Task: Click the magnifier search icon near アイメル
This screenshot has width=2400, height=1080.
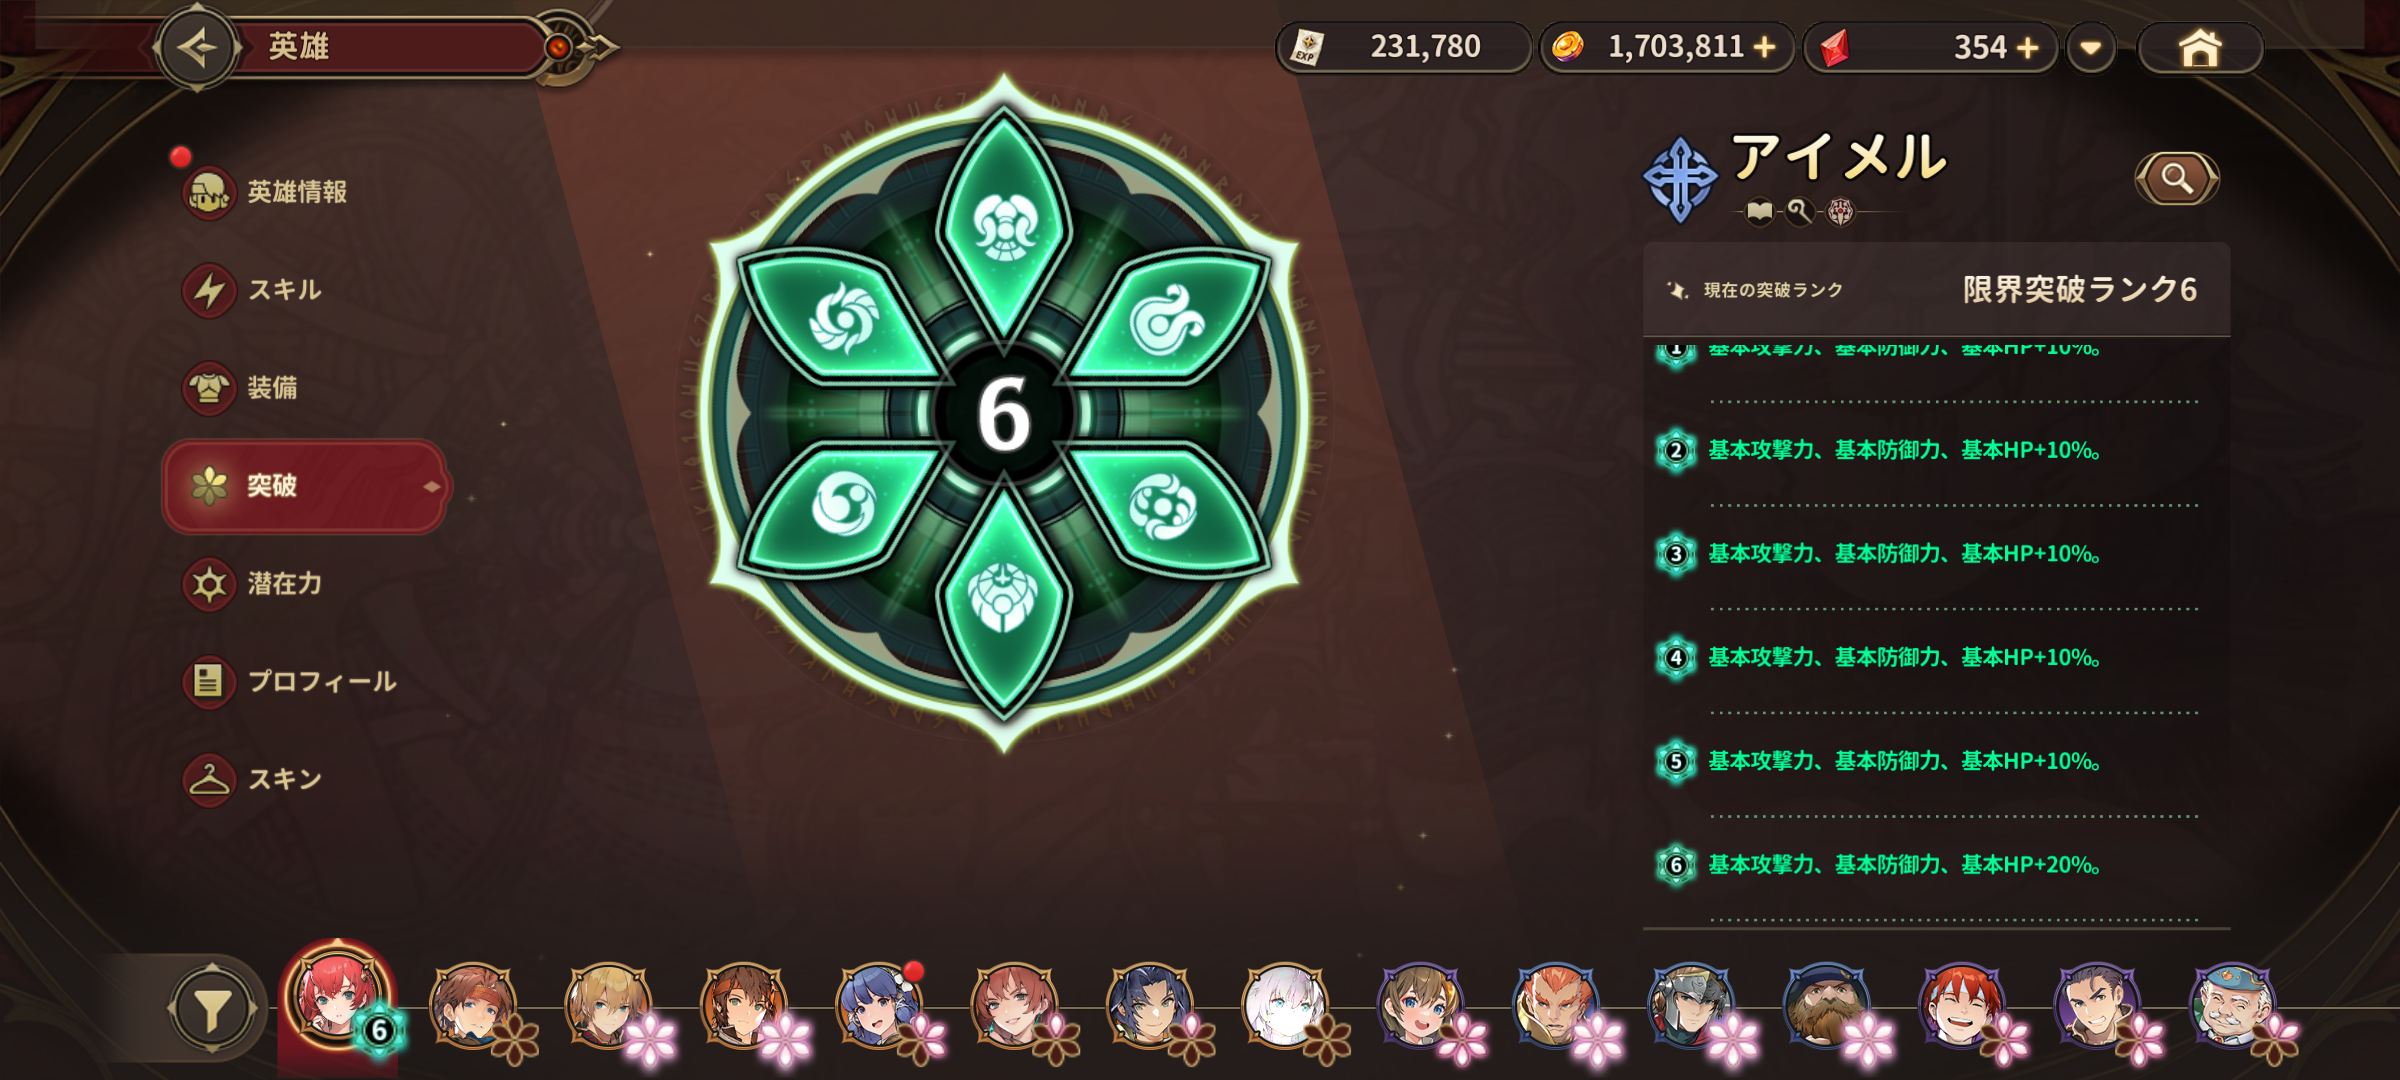Action: [x=2177, y=179]
